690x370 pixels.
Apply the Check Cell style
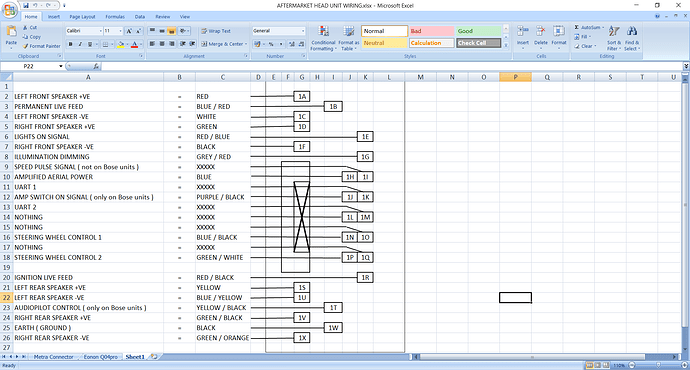click(x=478, y=43)
